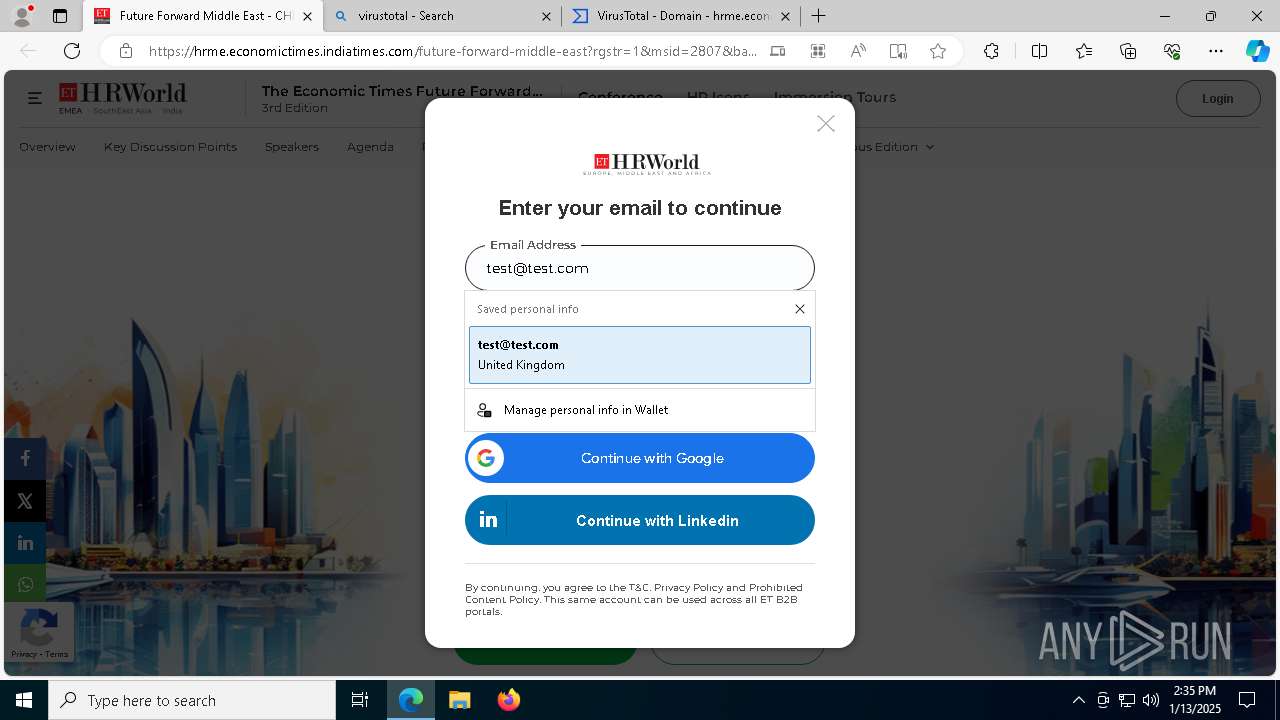Image resolution: width=1280 pixels, height=720 pixels.
Task: Continue with Google button
Action: (x=640, y=458)
